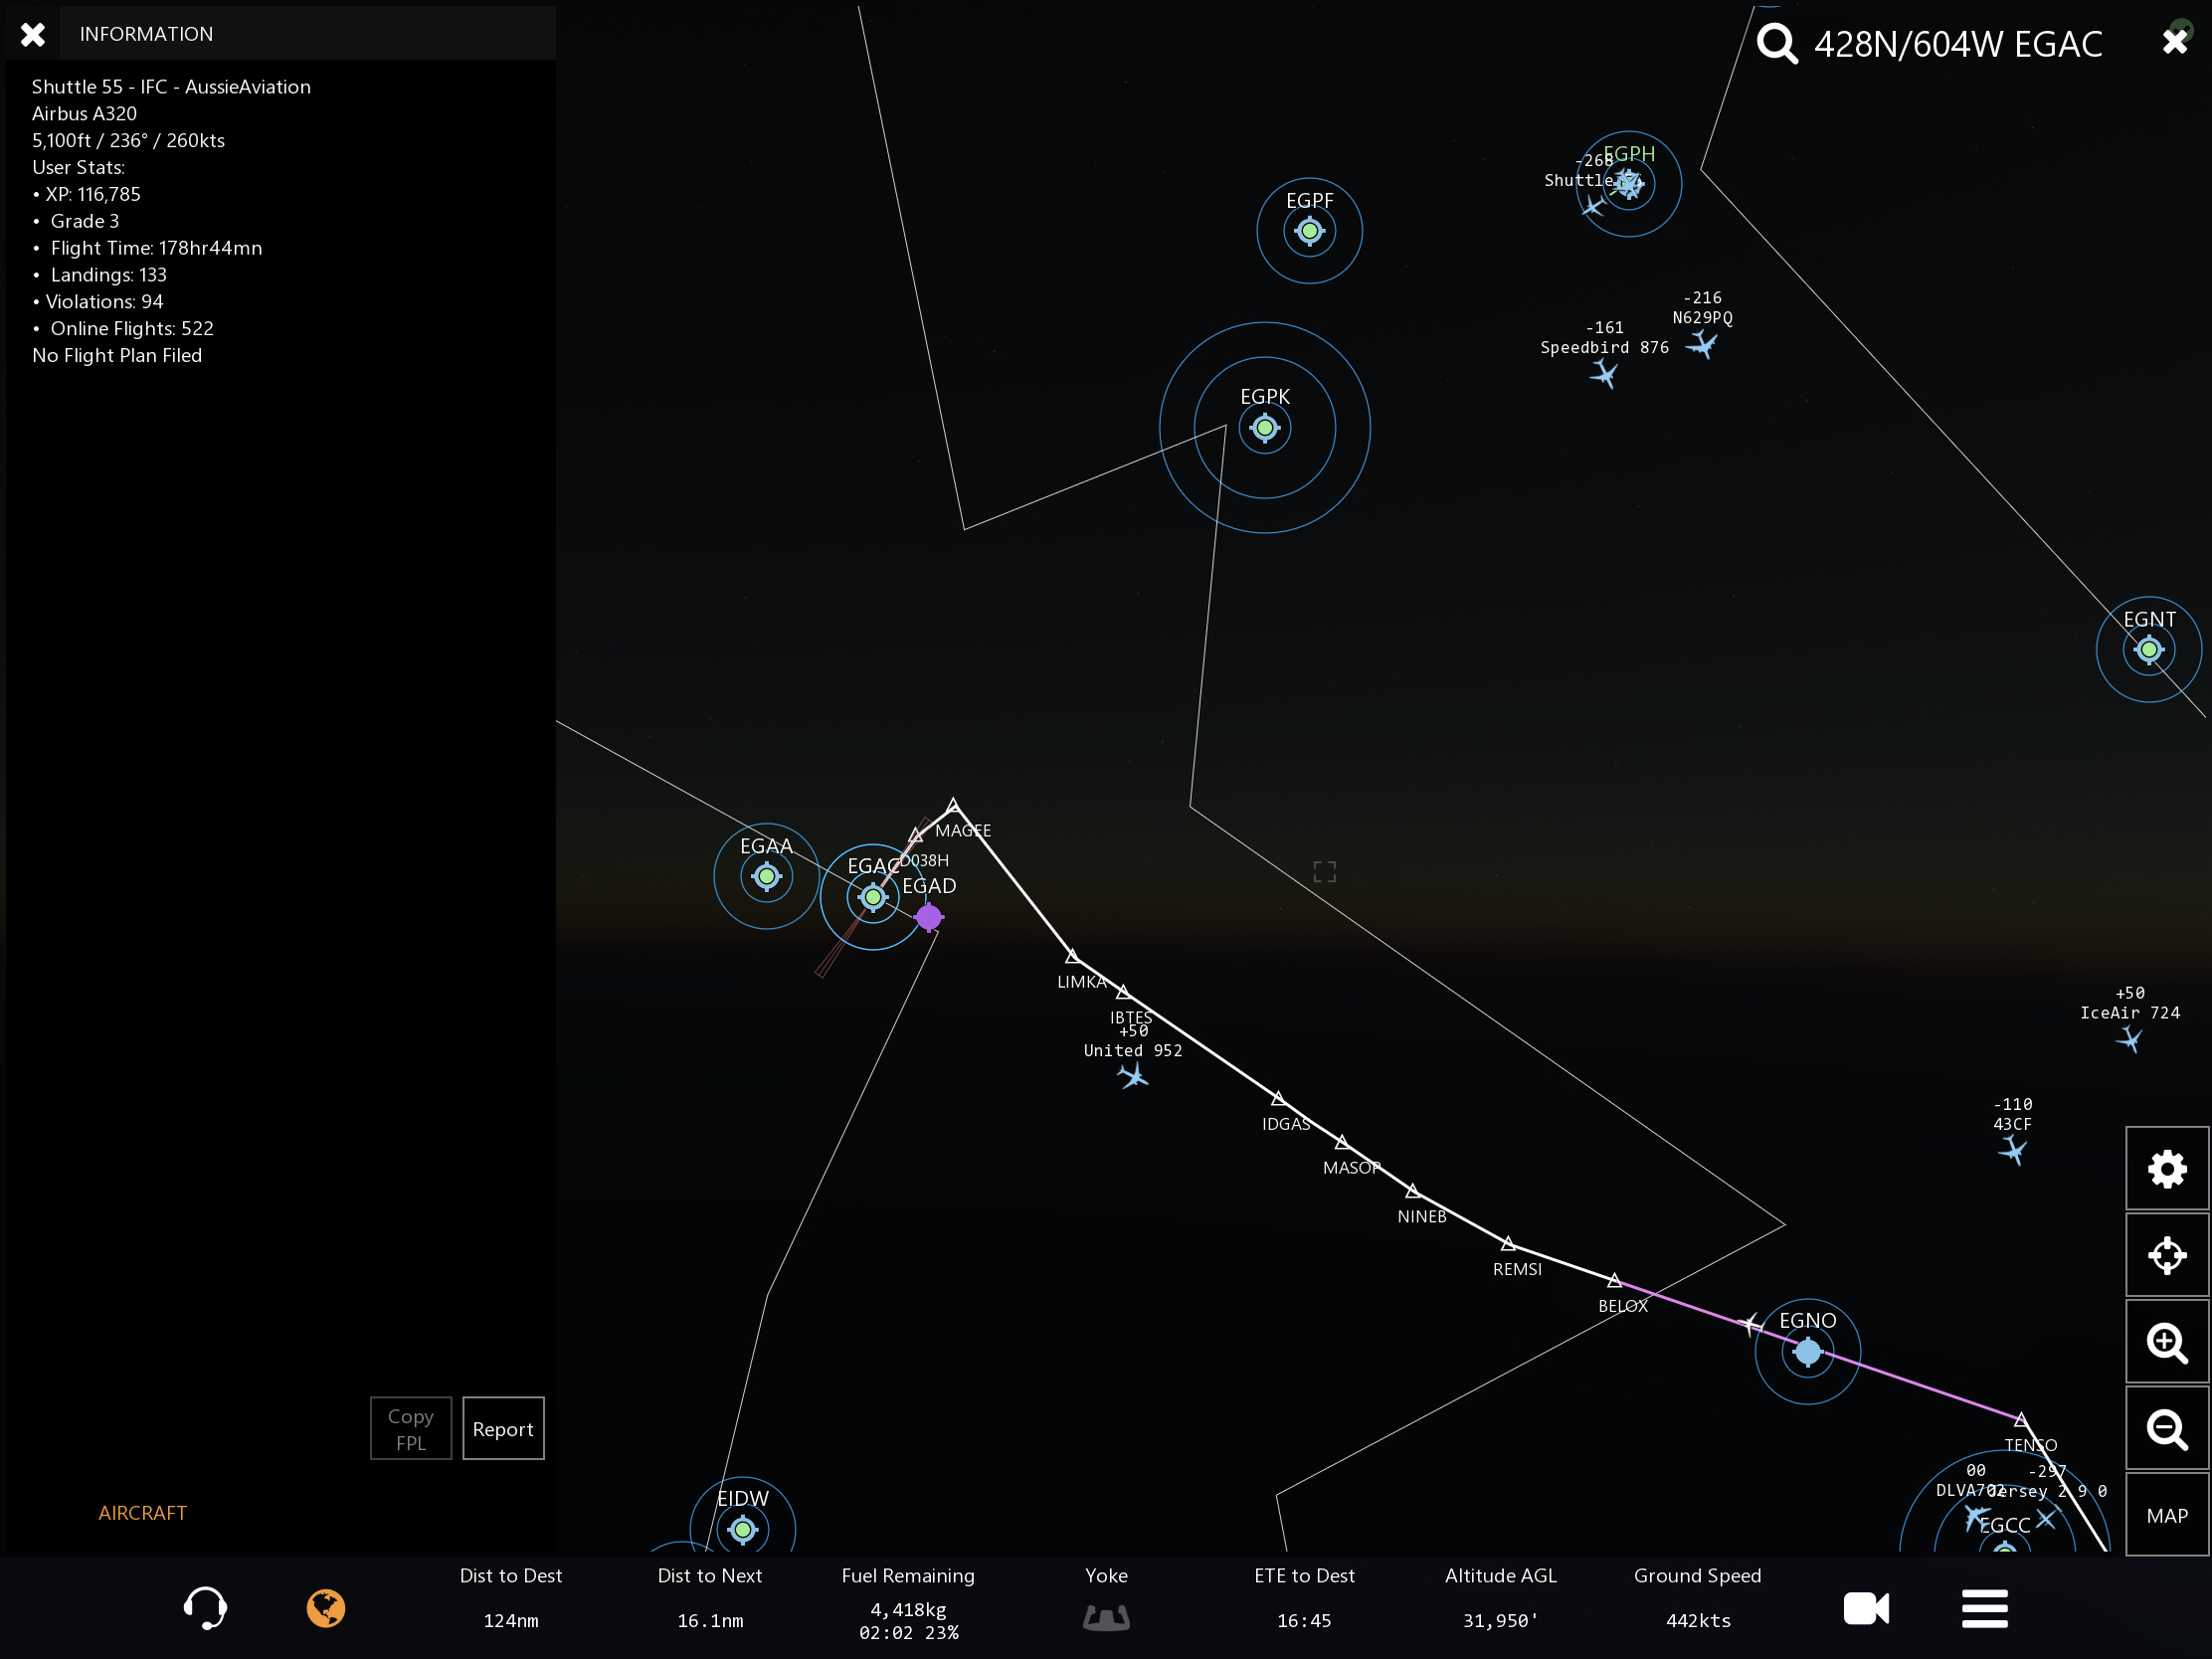Toggle the yoke control indicator
Screen dimensions: 2212x1659
tap(1106, 1617)
